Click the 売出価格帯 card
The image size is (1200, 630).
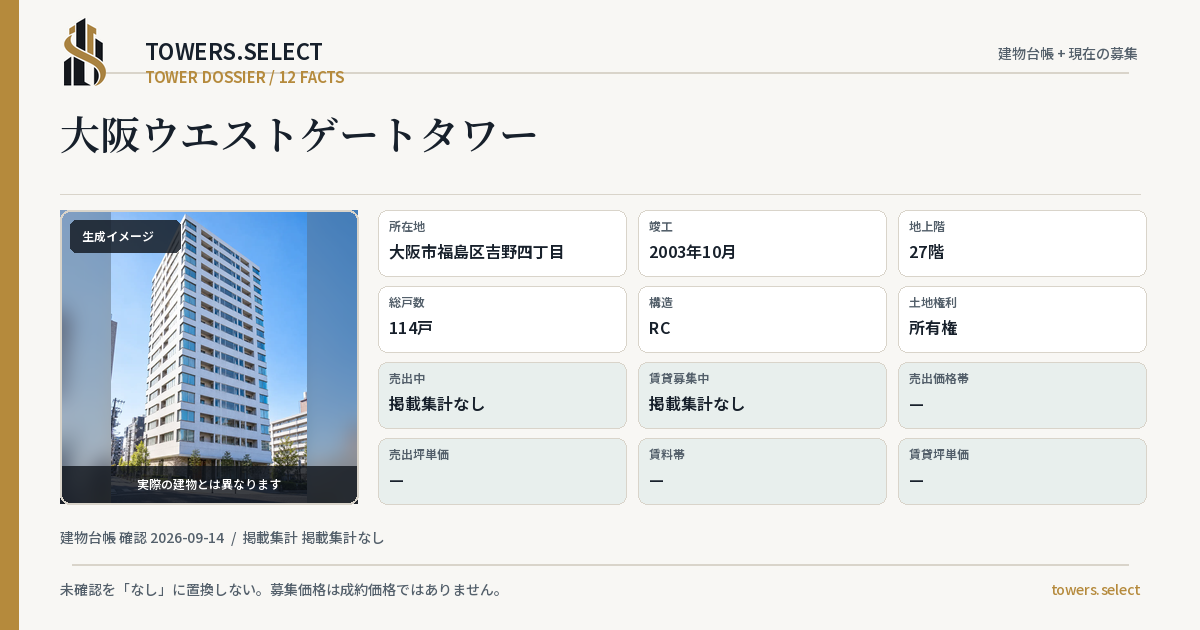click(x=1022, y=395)
